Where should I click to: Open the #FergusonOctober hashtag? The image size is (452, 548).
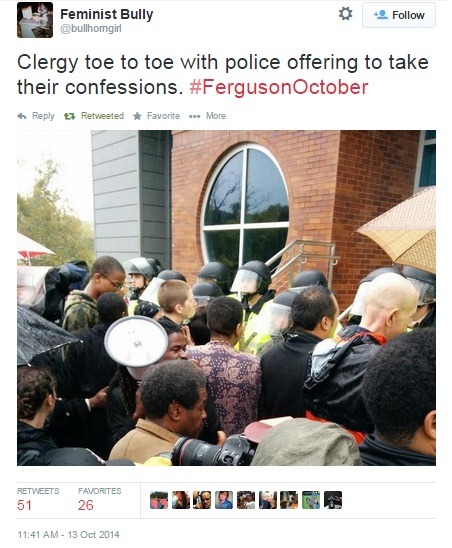pos(279,87)
